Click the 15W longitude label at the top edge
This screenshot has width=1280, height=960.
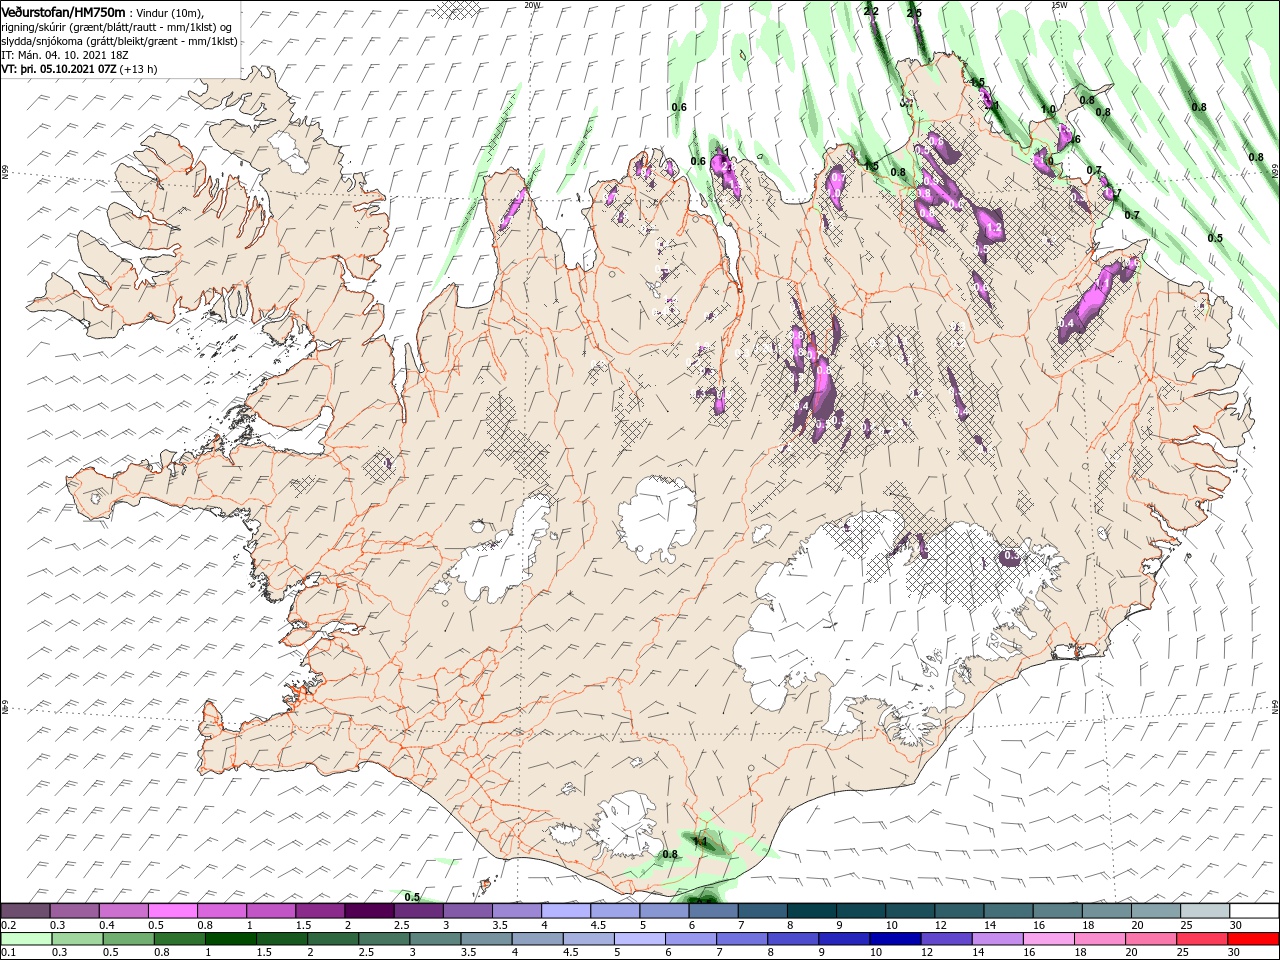(x=1059, y=5)
